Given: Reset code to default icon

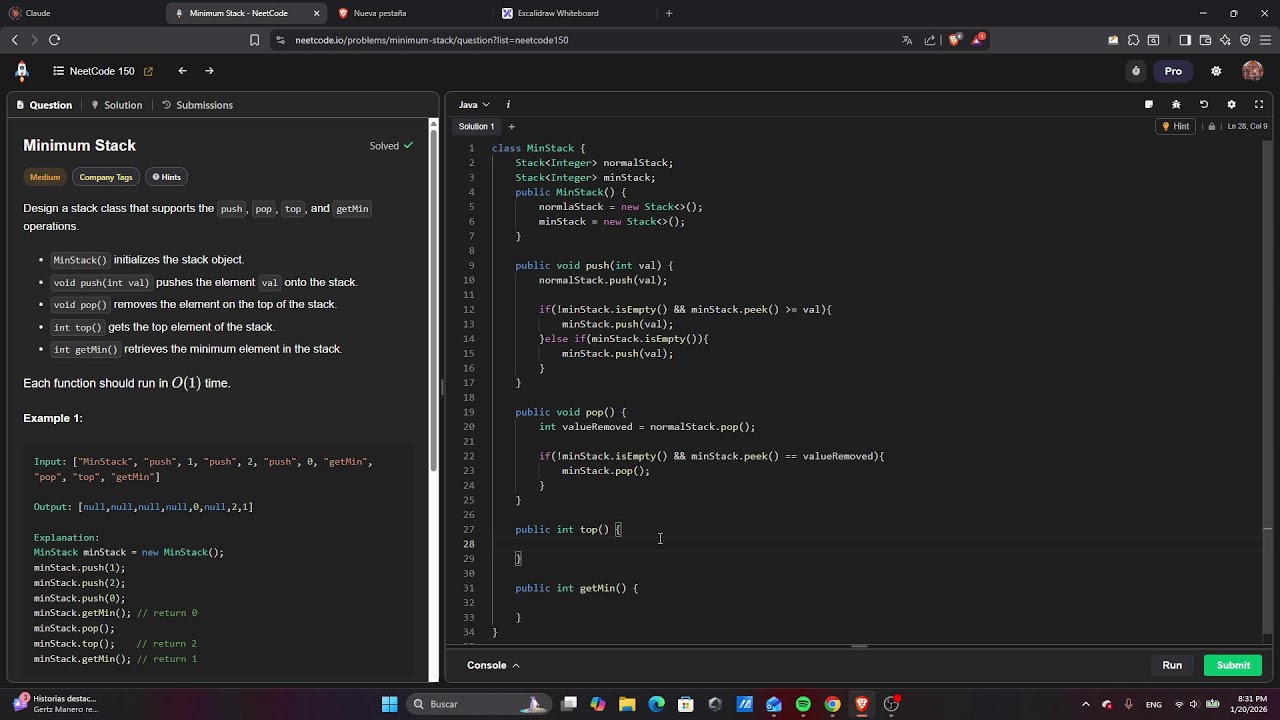Looking at the screenshot, I should click(x=1204, y=104).
